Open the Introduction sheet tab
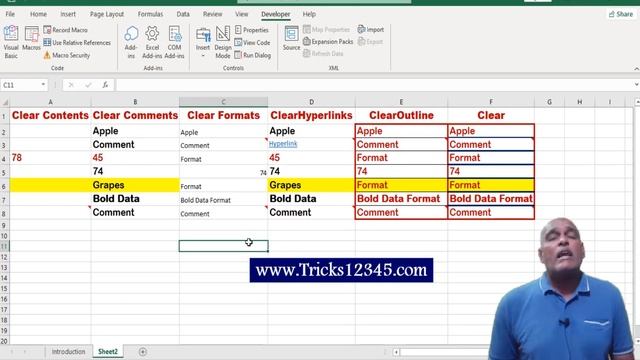Screen dimensions: 640x360 coord(68,351)
